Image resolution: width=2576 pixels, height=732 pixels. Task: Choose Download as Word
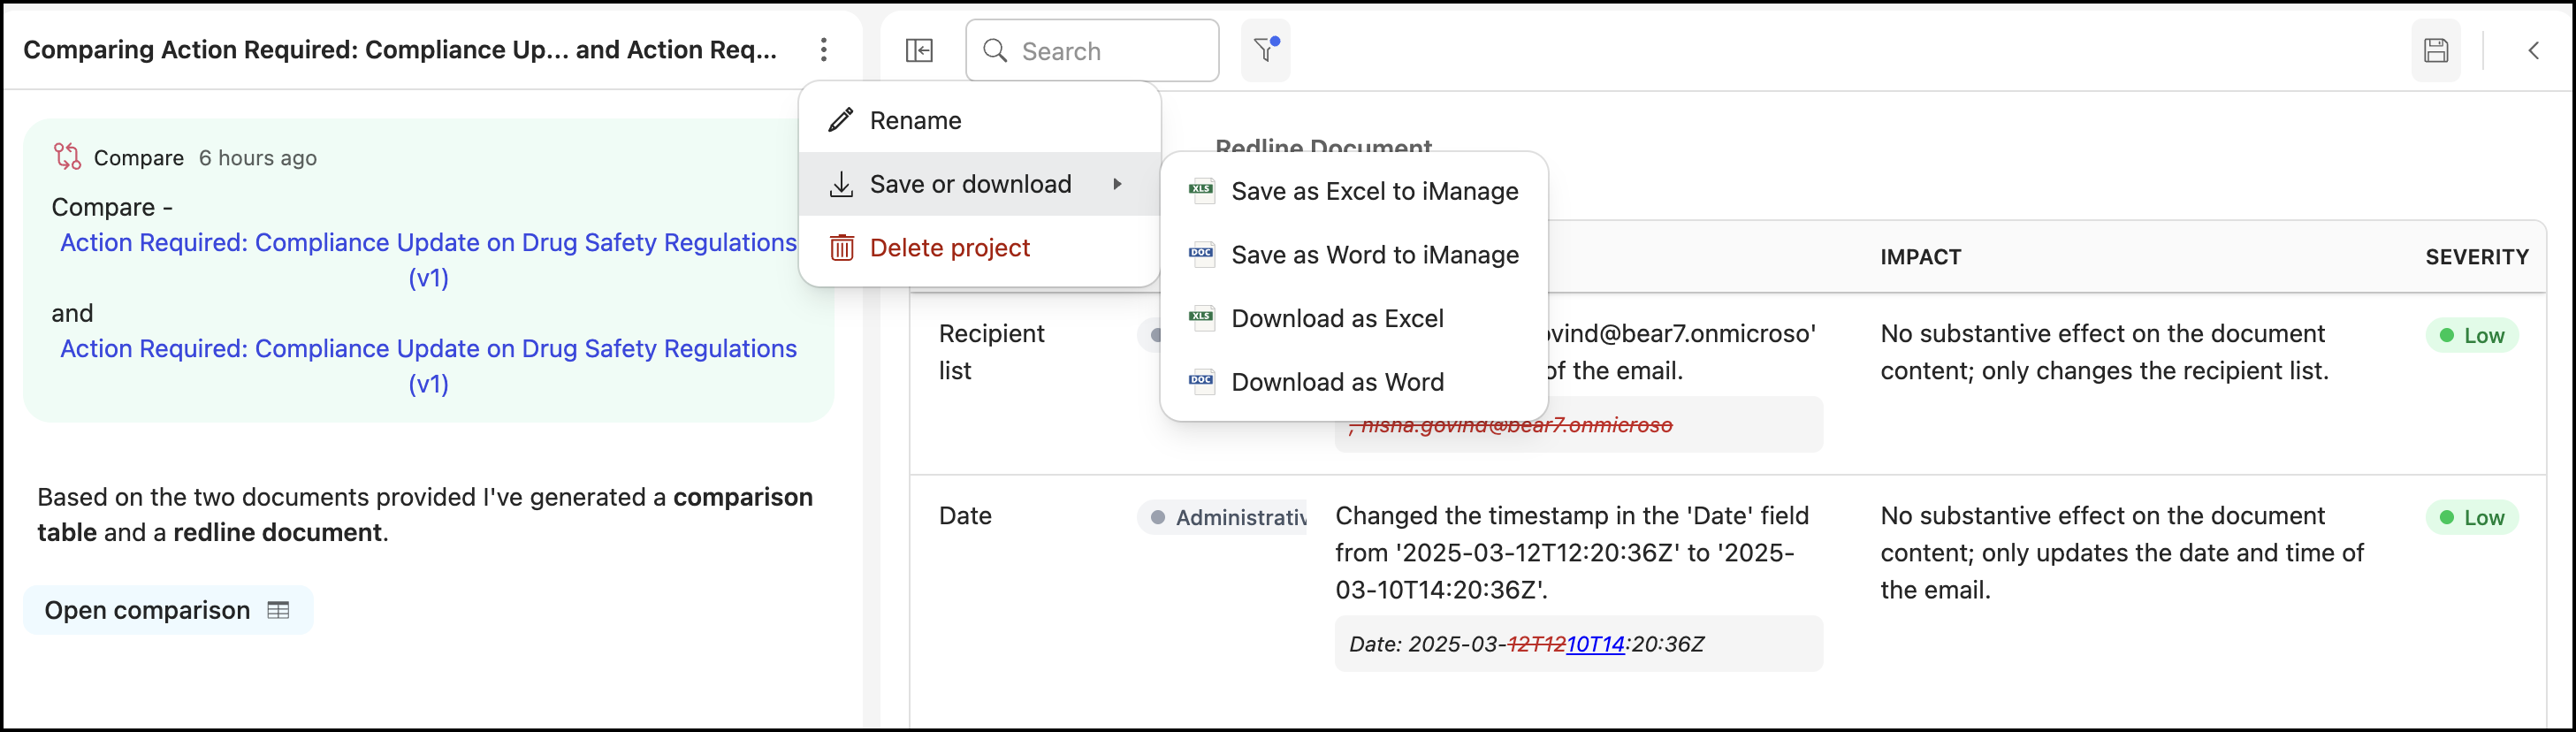point(1353,382)
